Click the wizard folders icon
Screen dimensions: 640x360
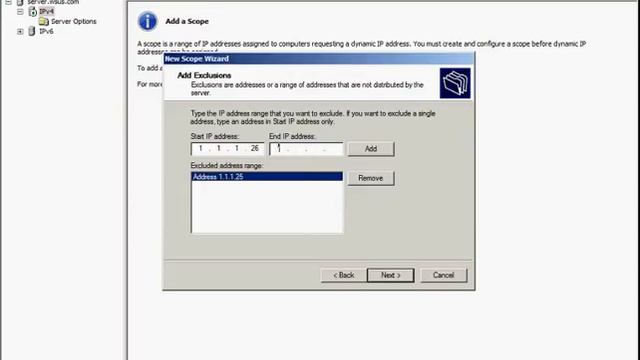(455, 83)
